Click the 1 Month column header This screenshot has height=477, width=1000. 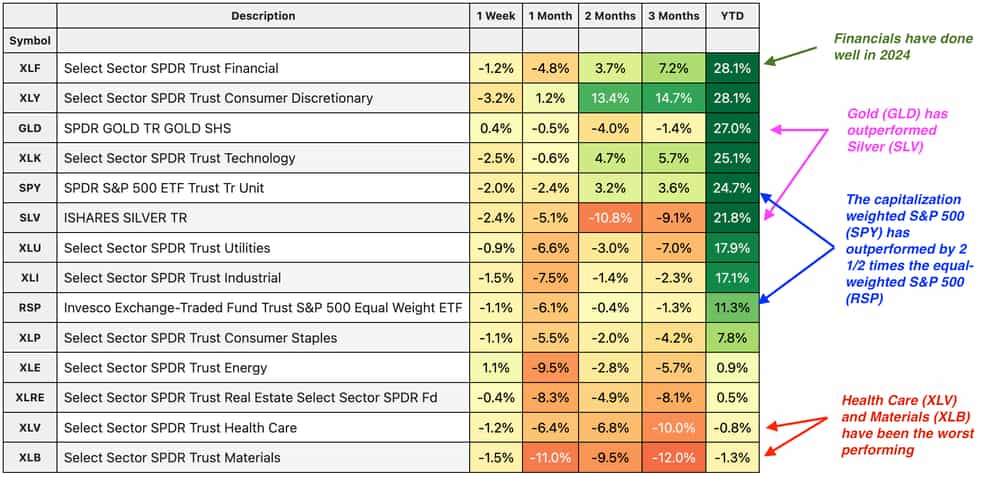(x=550, y=16)
